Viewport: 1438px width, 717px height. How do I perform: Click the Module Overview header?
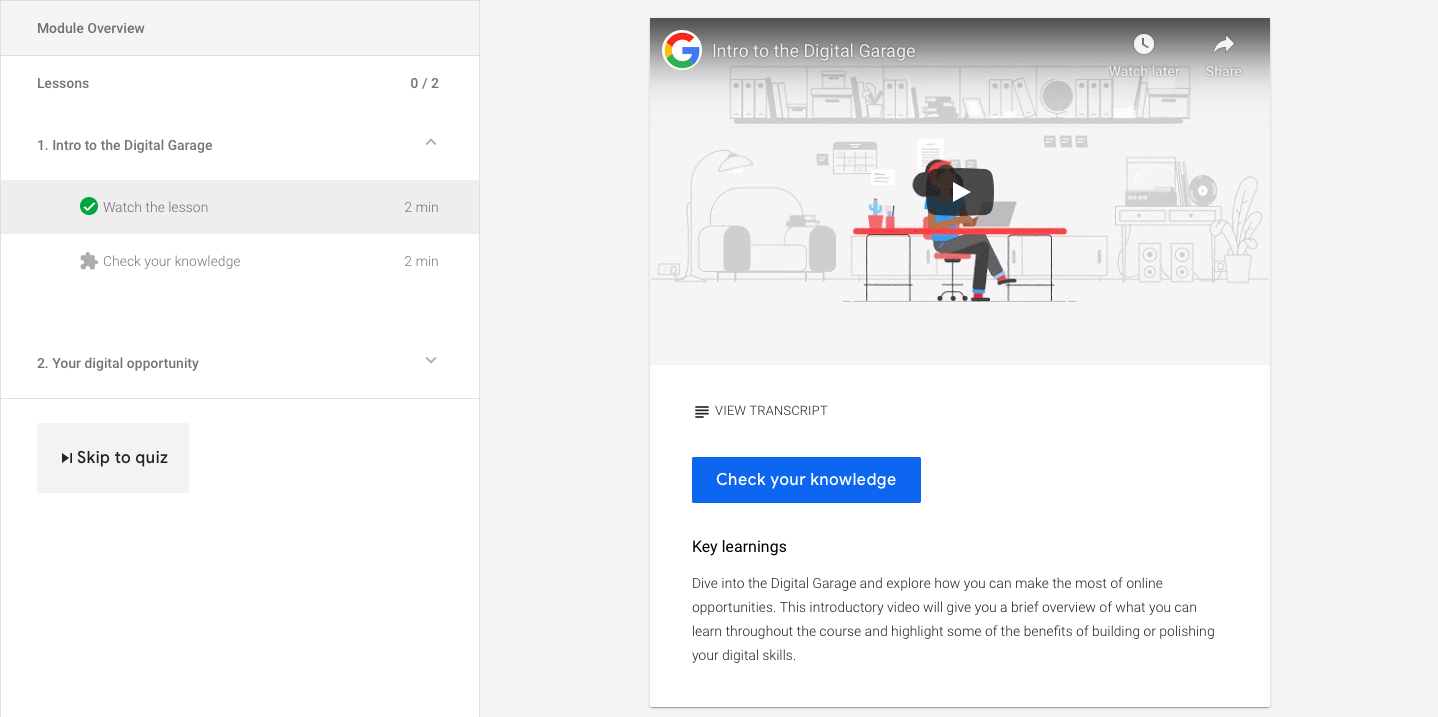pyautogui.click(x=91, y=28)
